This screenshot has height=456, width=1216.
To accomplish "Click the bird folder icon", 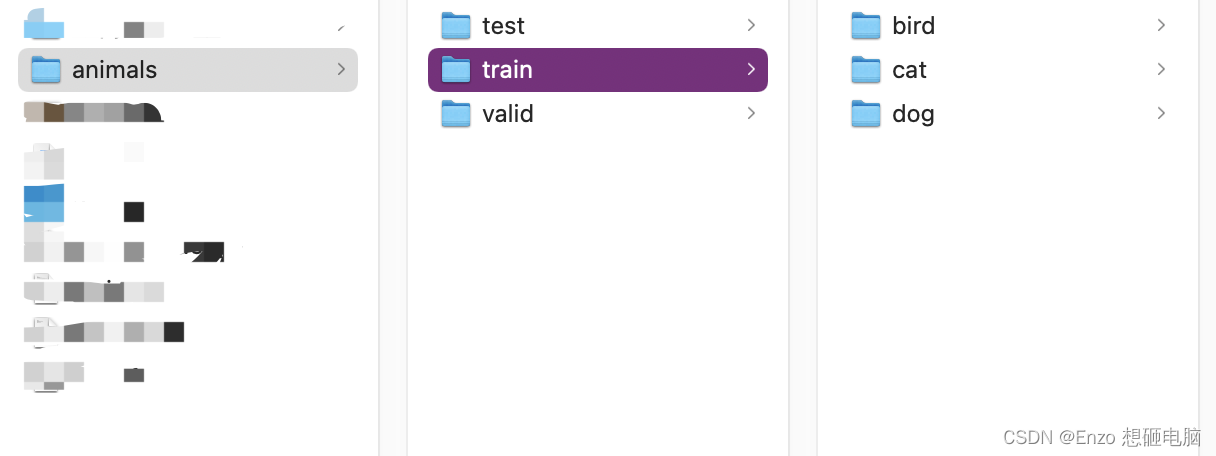I will coord(866,25).
